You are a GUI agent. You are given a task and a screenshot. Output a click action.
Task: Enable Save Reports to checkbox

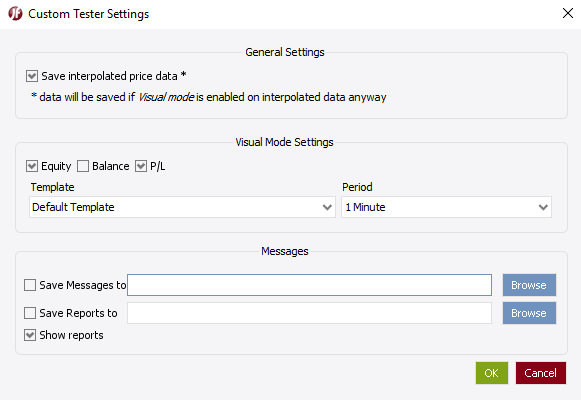pos(30,313)
